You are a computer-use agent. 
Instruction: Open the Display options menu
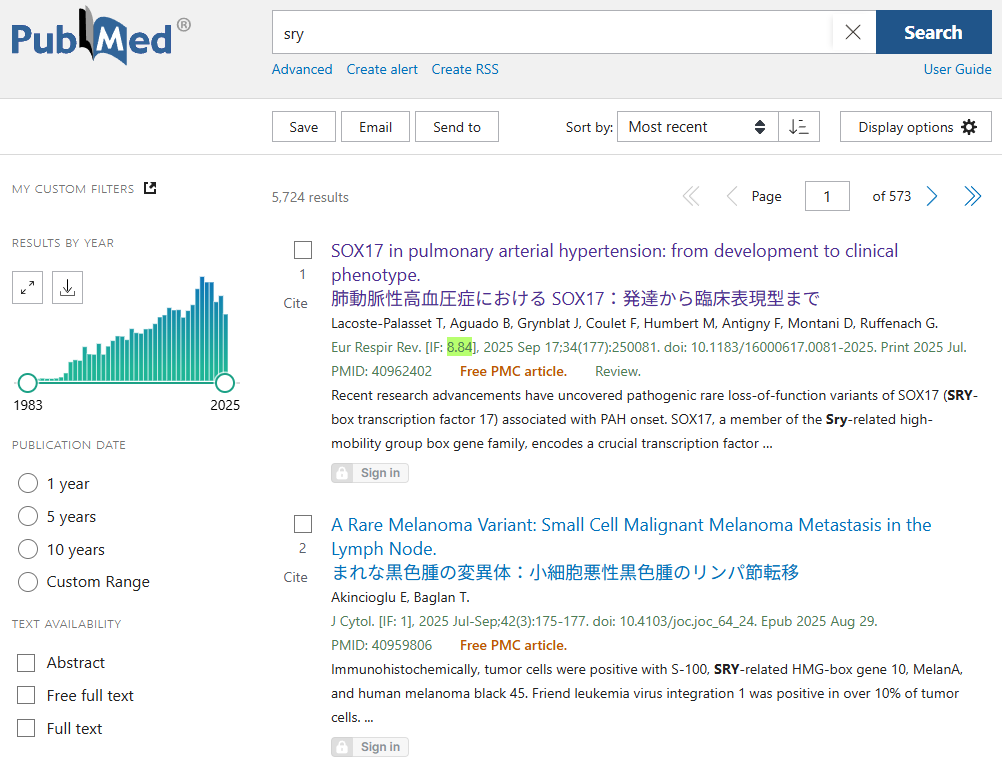pos(916,127)
